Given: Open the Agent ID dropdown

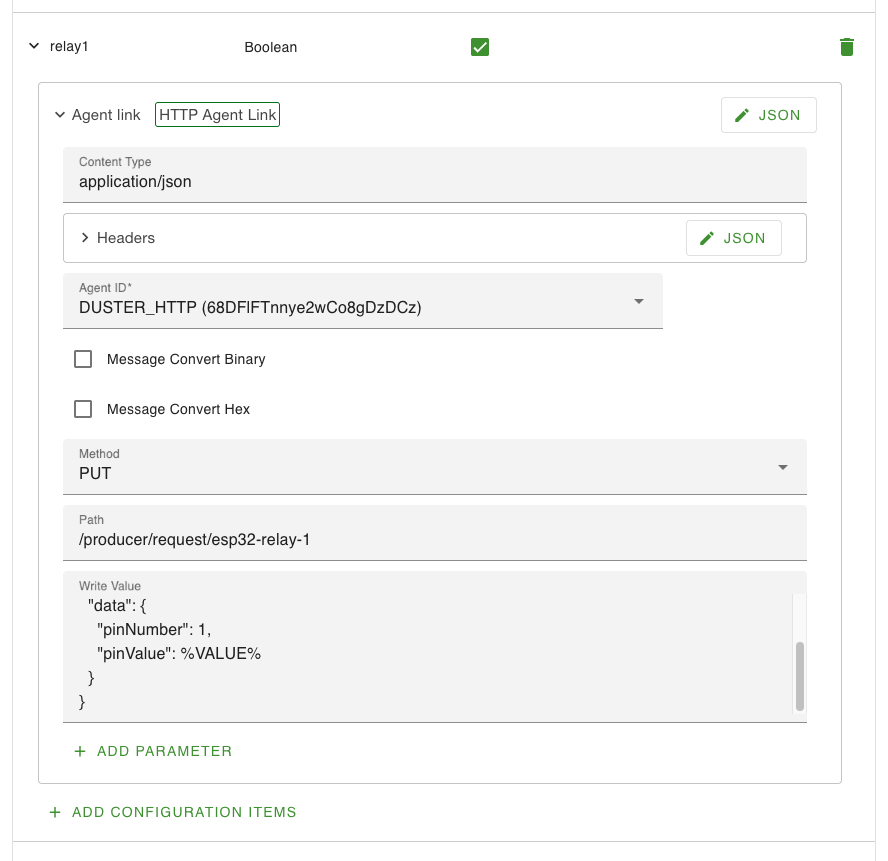Looking at the screenshot, I should click(639, 301).
